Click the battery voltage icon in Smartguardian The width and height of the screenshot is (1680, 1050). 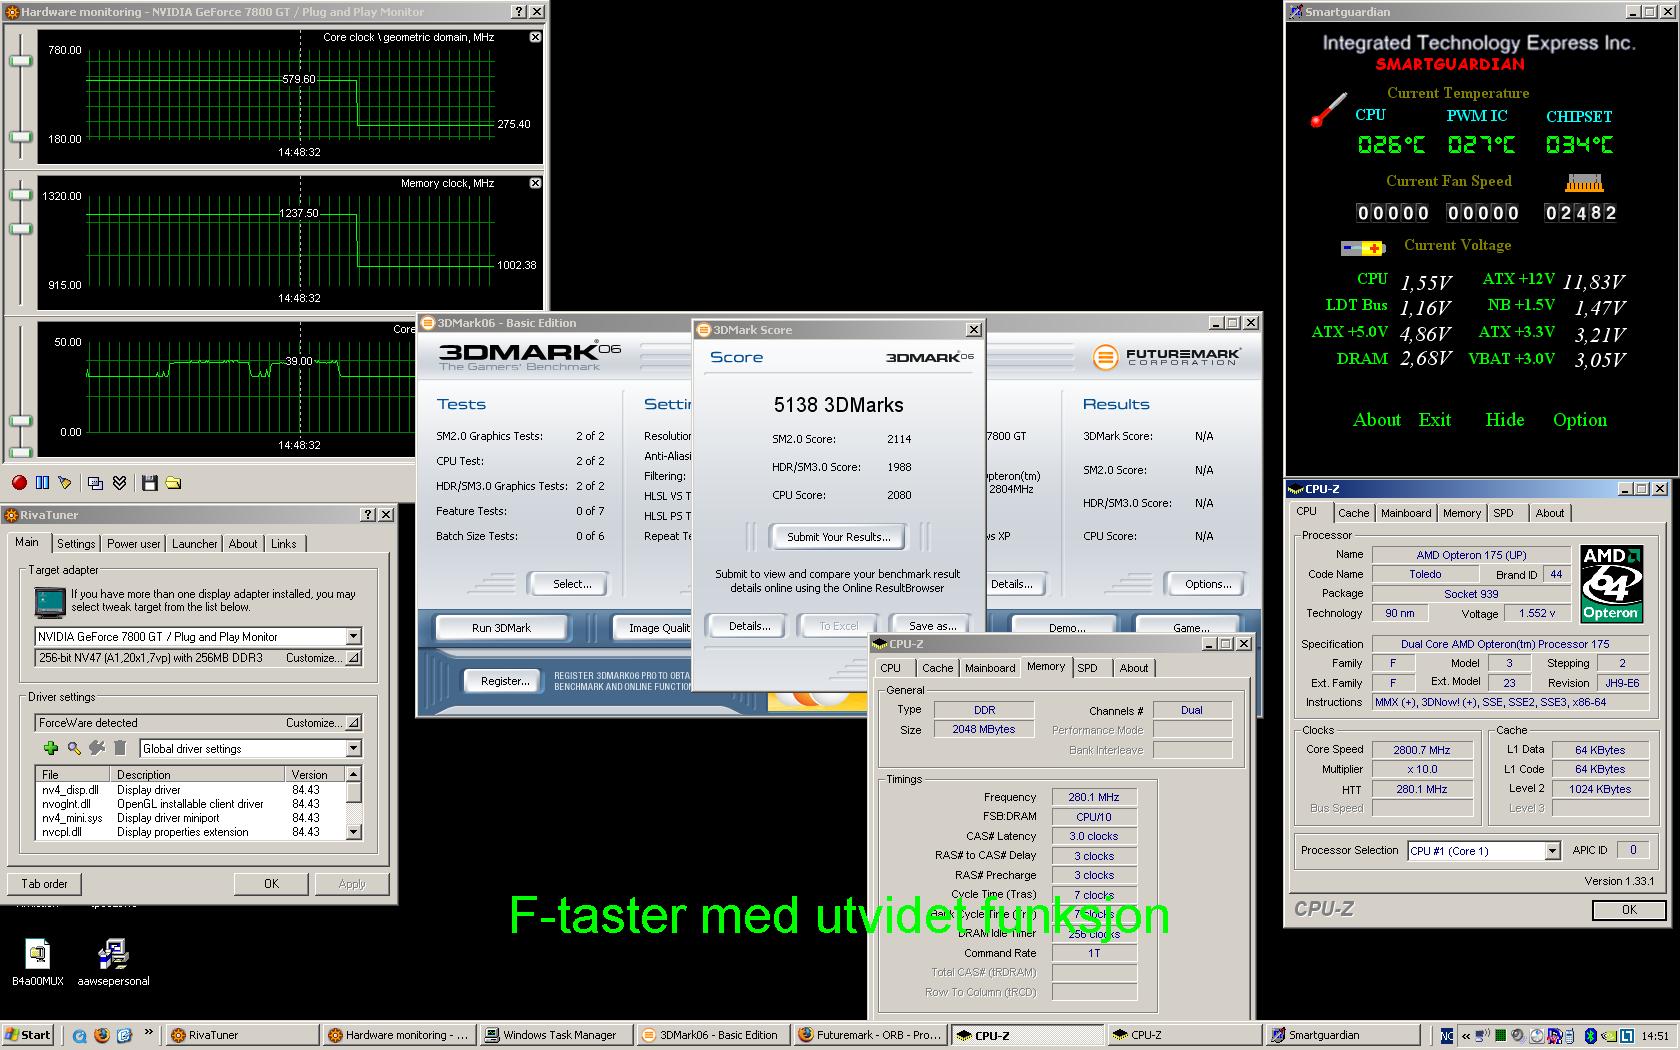[x=1362, y=248]
